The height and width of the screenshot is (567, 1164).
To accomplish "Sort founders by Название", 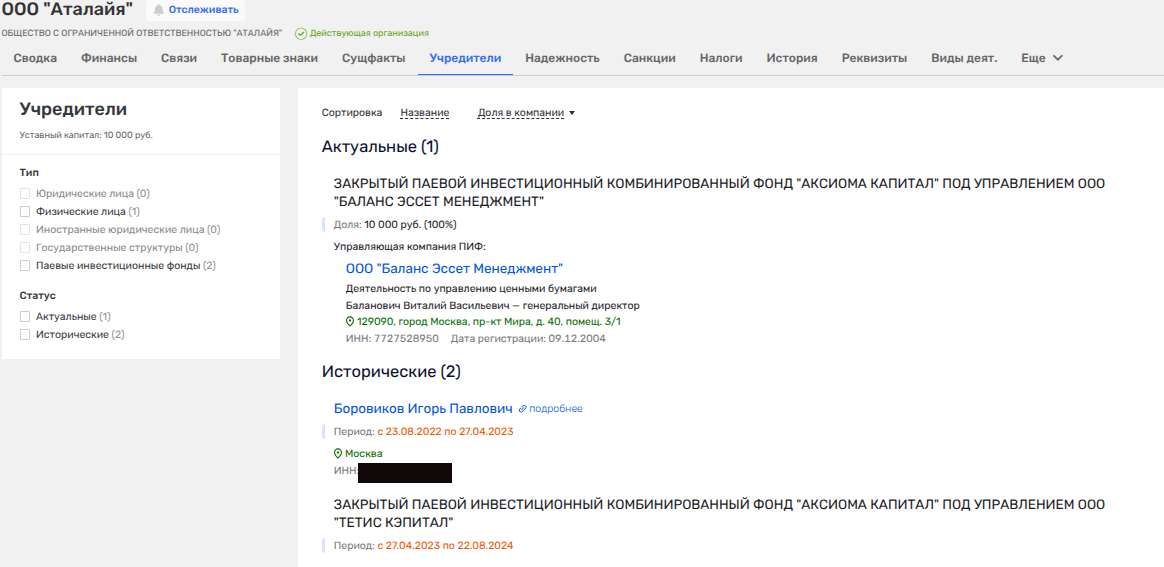I will pos(424,113).
